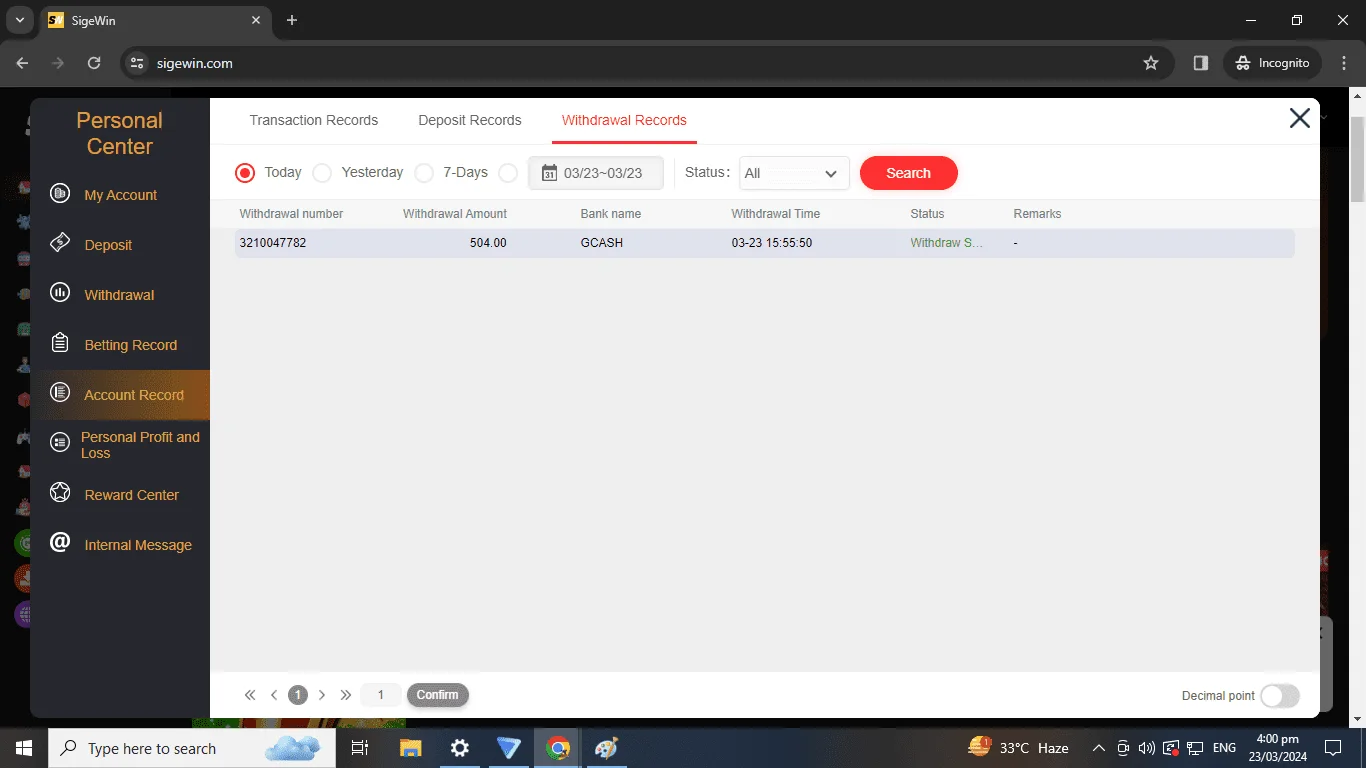Click the Betting Record clipboard icon
This screenshot has height=768, width=1366.
pos(60,343)
